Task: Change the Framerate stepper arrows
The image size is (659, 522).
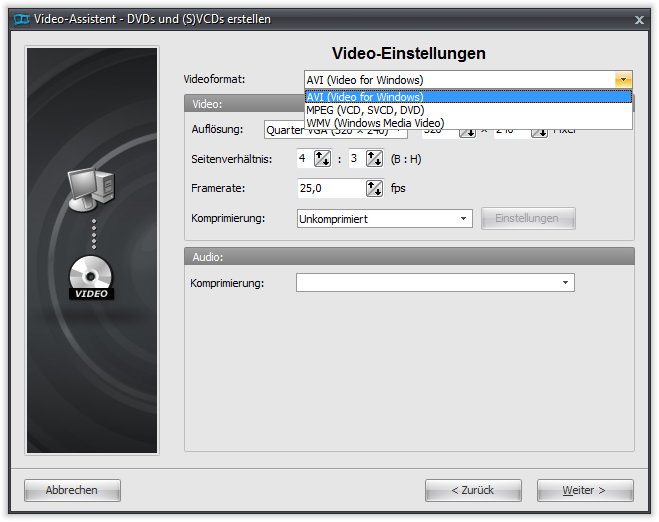Action: (374, 188)
